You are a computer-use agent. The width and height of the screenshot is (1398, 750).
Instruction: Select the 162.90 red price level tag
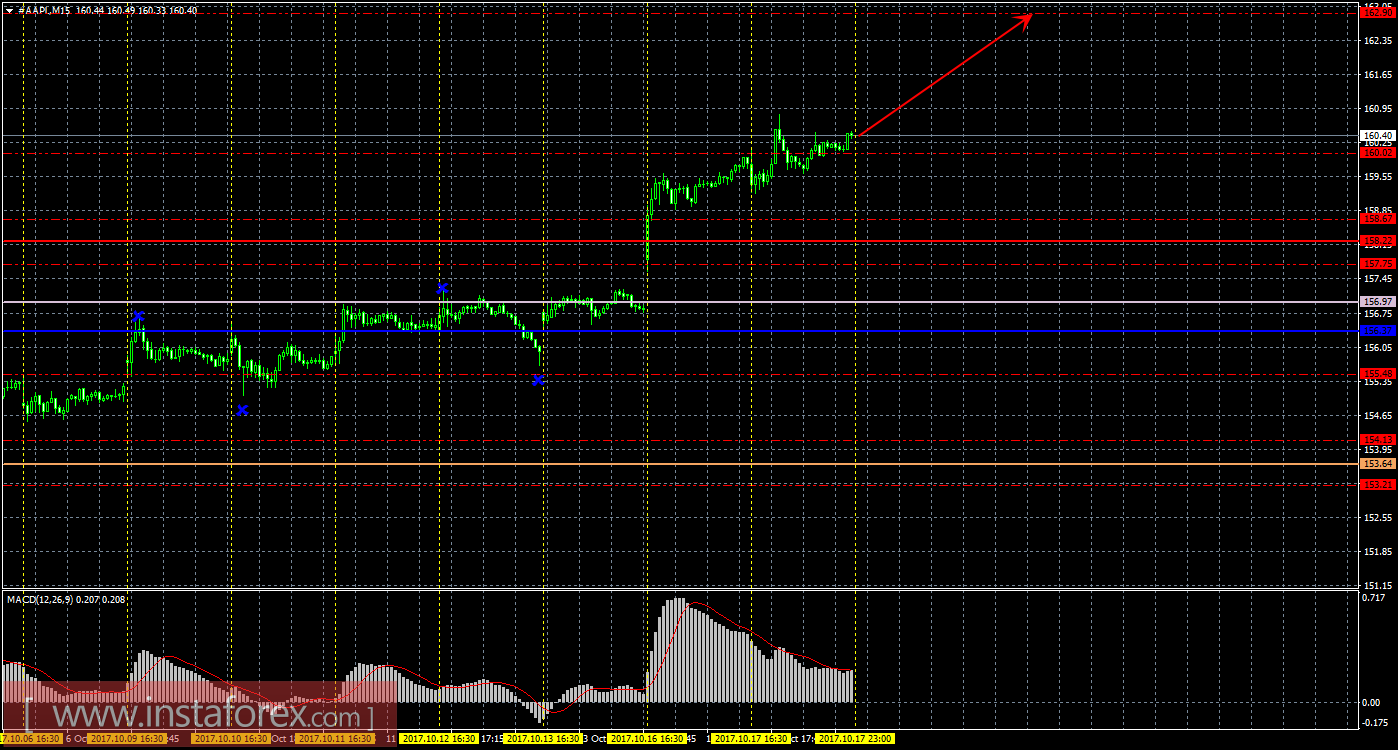pyautogui.click(x=1378, y=12)
